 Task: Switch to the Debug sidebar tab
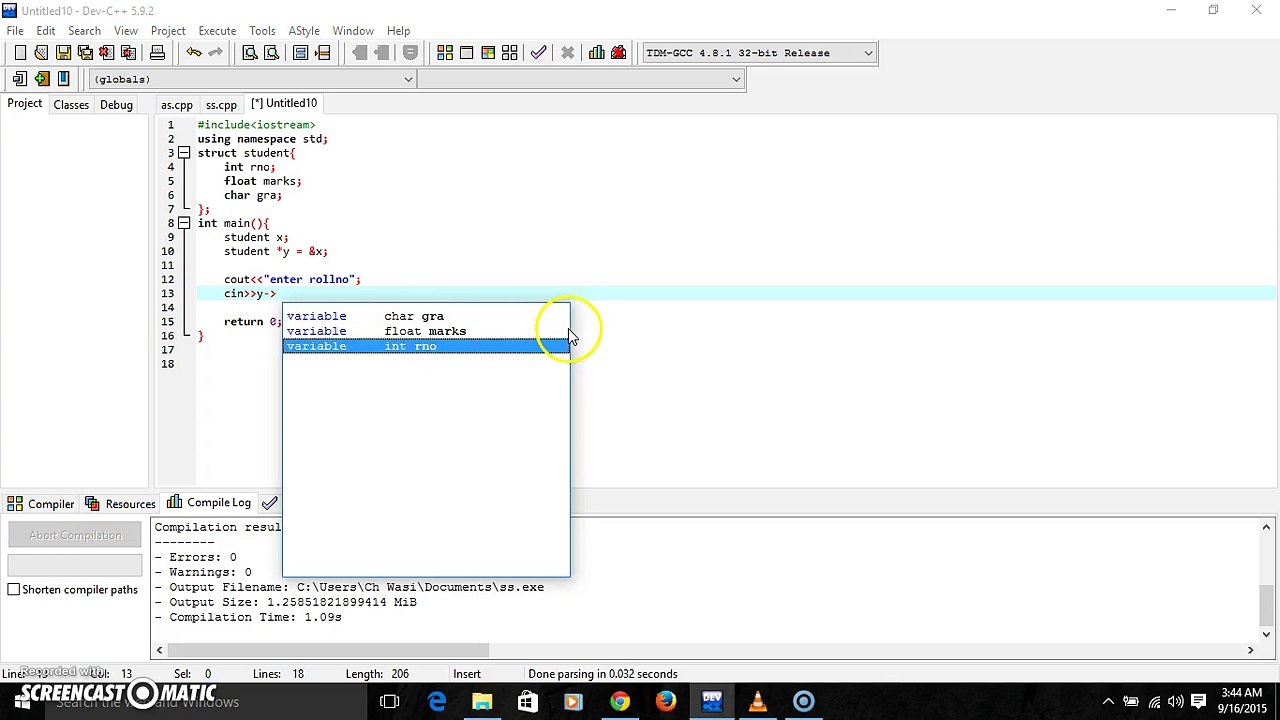point(116,104)
